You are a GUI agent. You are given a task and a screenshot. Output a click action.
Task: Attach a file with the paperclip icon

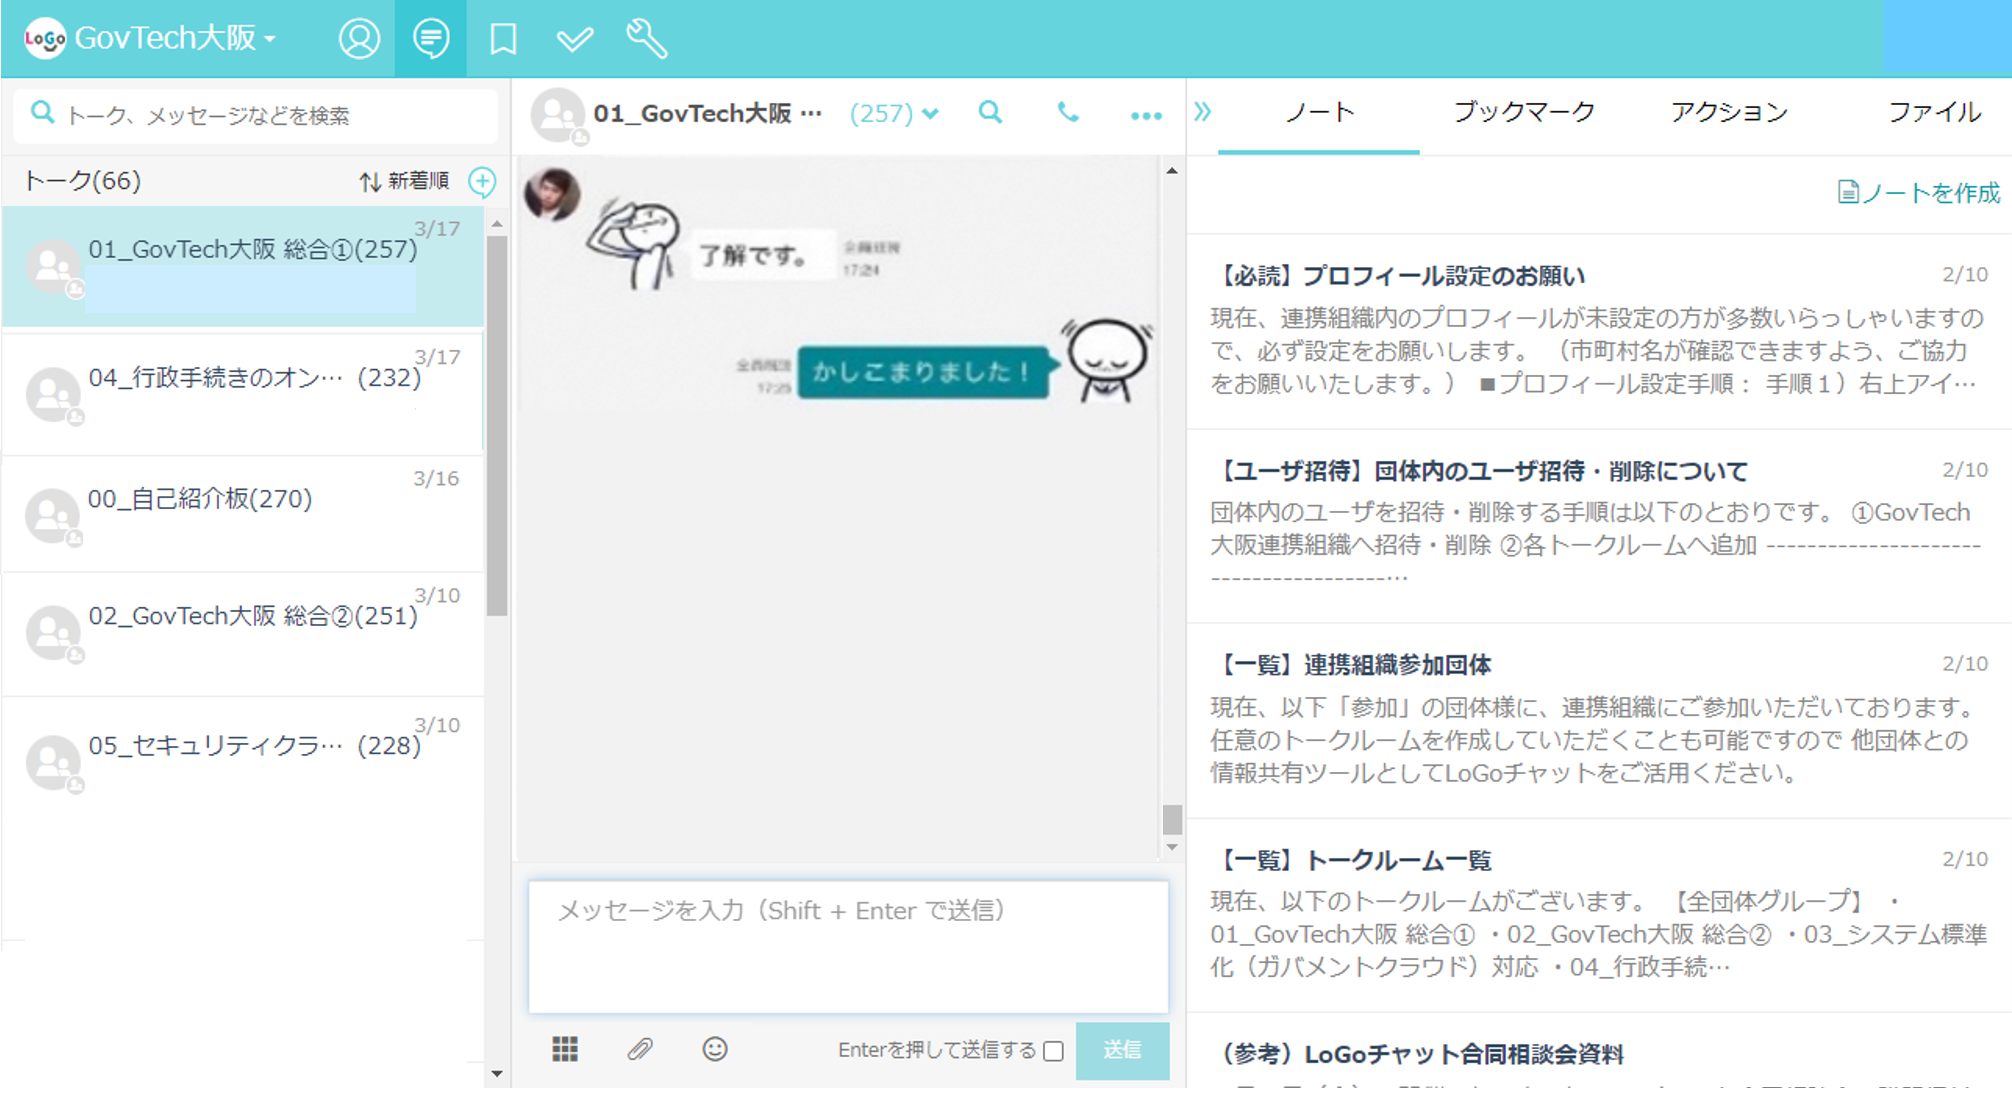(640, 1049)
